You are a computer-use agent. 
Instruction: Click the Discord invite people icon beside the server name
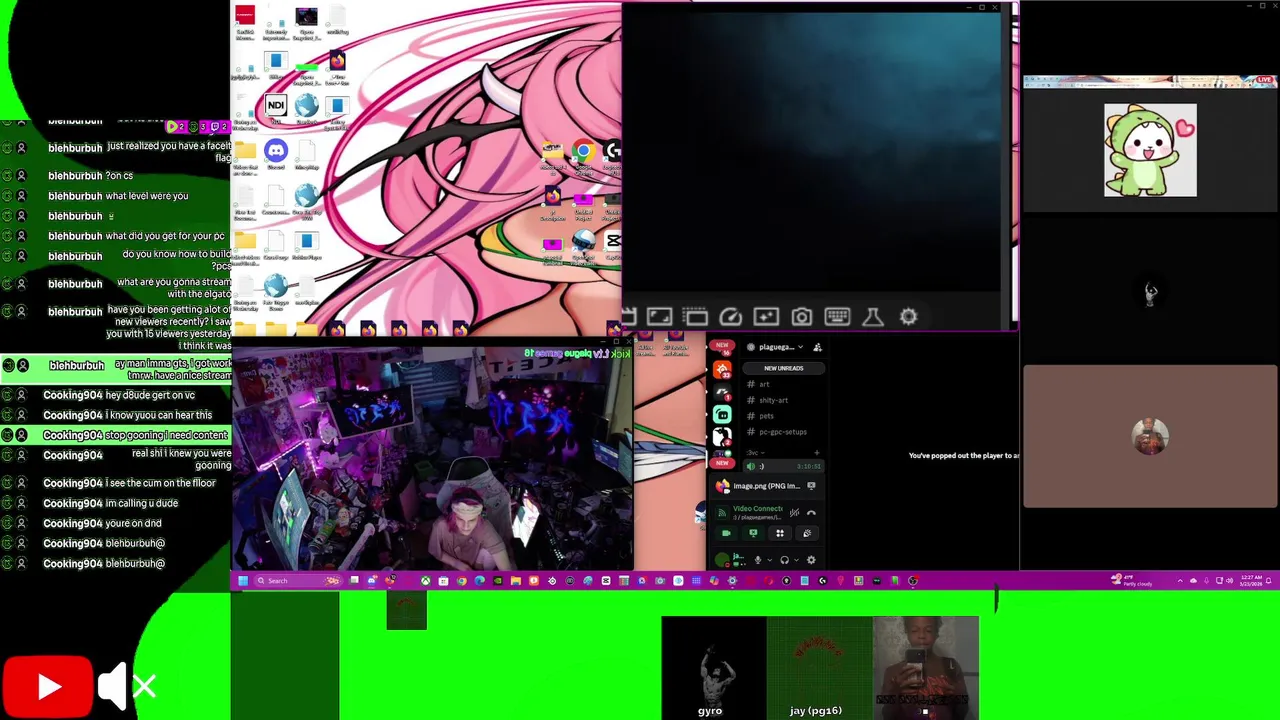[x=817, y=347]
